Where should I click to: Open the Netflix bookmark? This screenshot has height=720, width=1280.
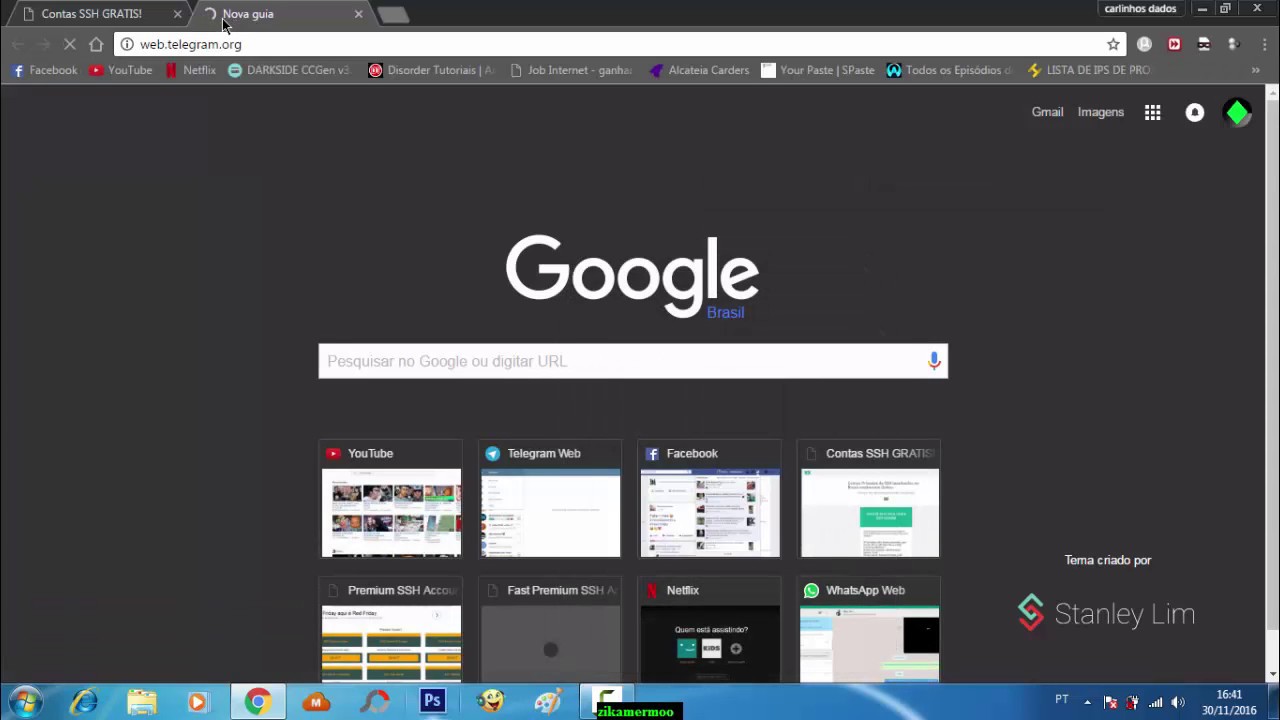pos(190,70)
